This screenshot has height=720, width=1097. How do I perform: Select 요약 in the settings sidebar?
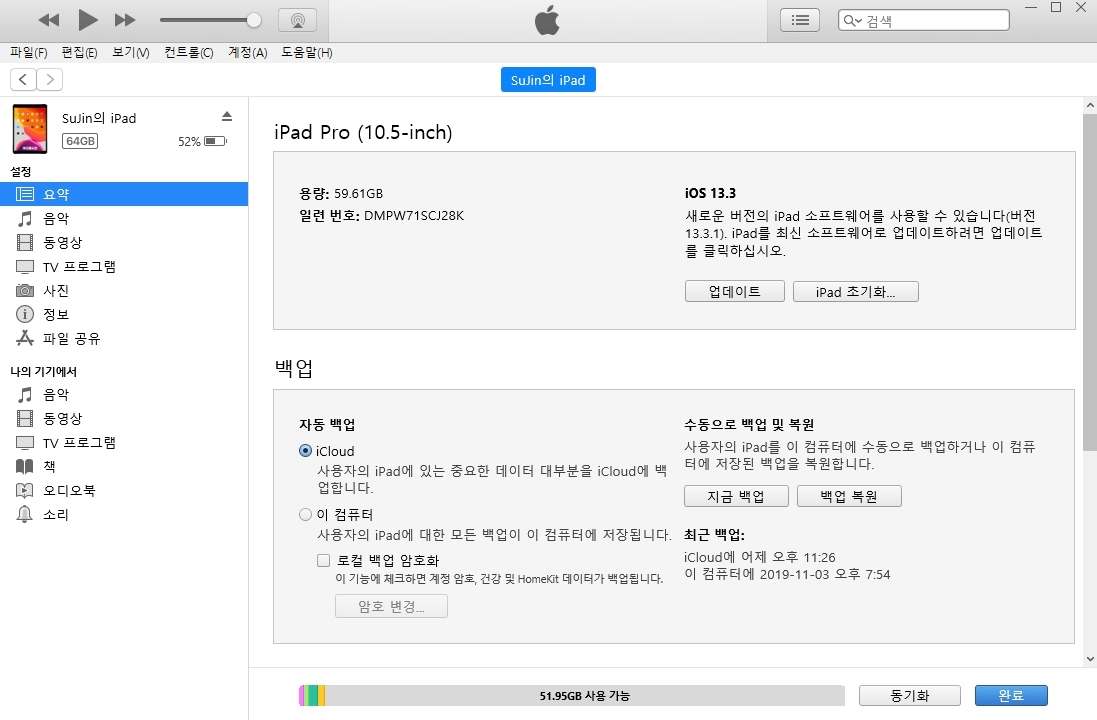(124, 194)
